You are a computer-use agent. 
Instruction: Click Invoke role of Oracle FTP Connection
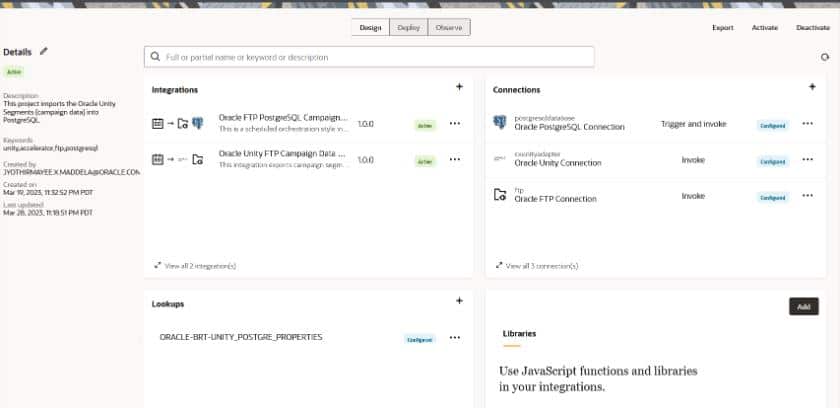tap(693, 196)
